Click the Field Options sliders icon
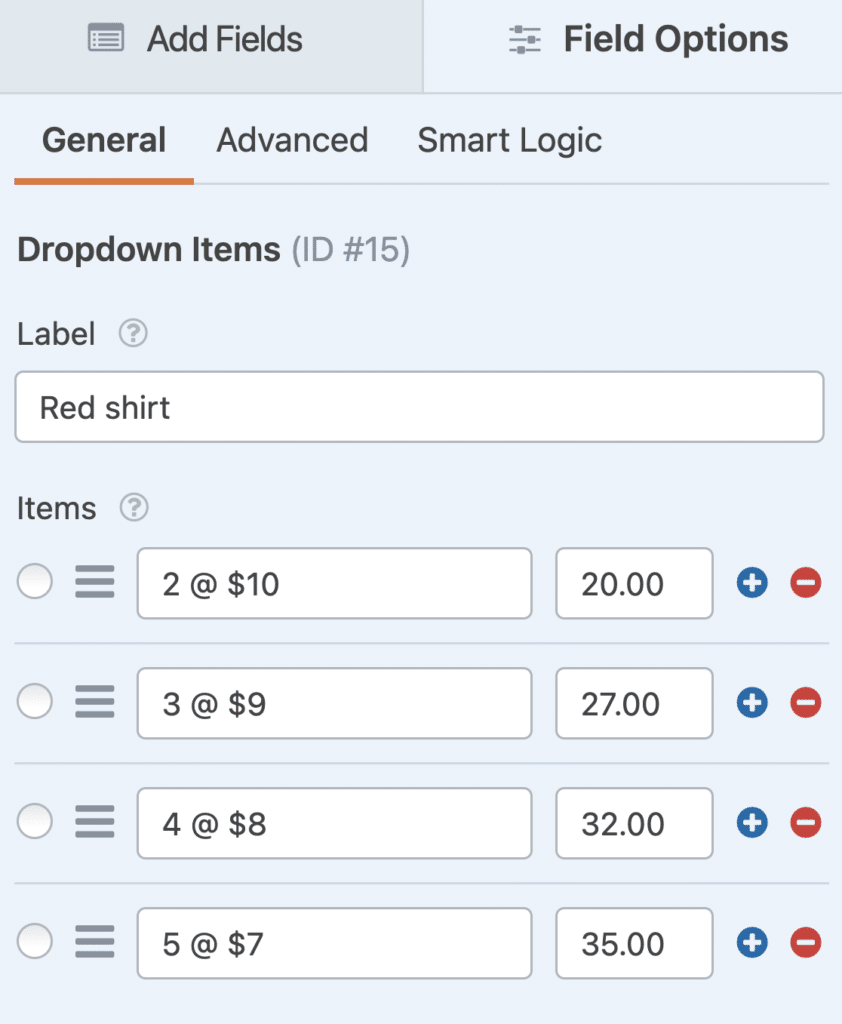 point(523,38)
